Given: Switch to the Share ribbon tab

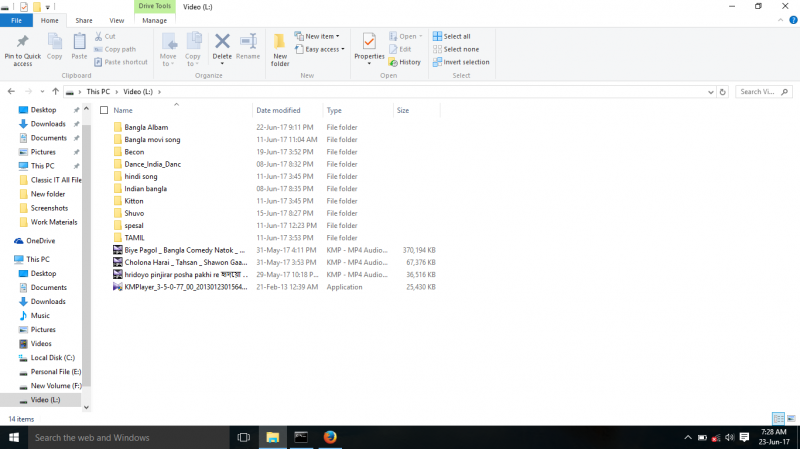Looking at the screenshot, I should click(84, 20).
